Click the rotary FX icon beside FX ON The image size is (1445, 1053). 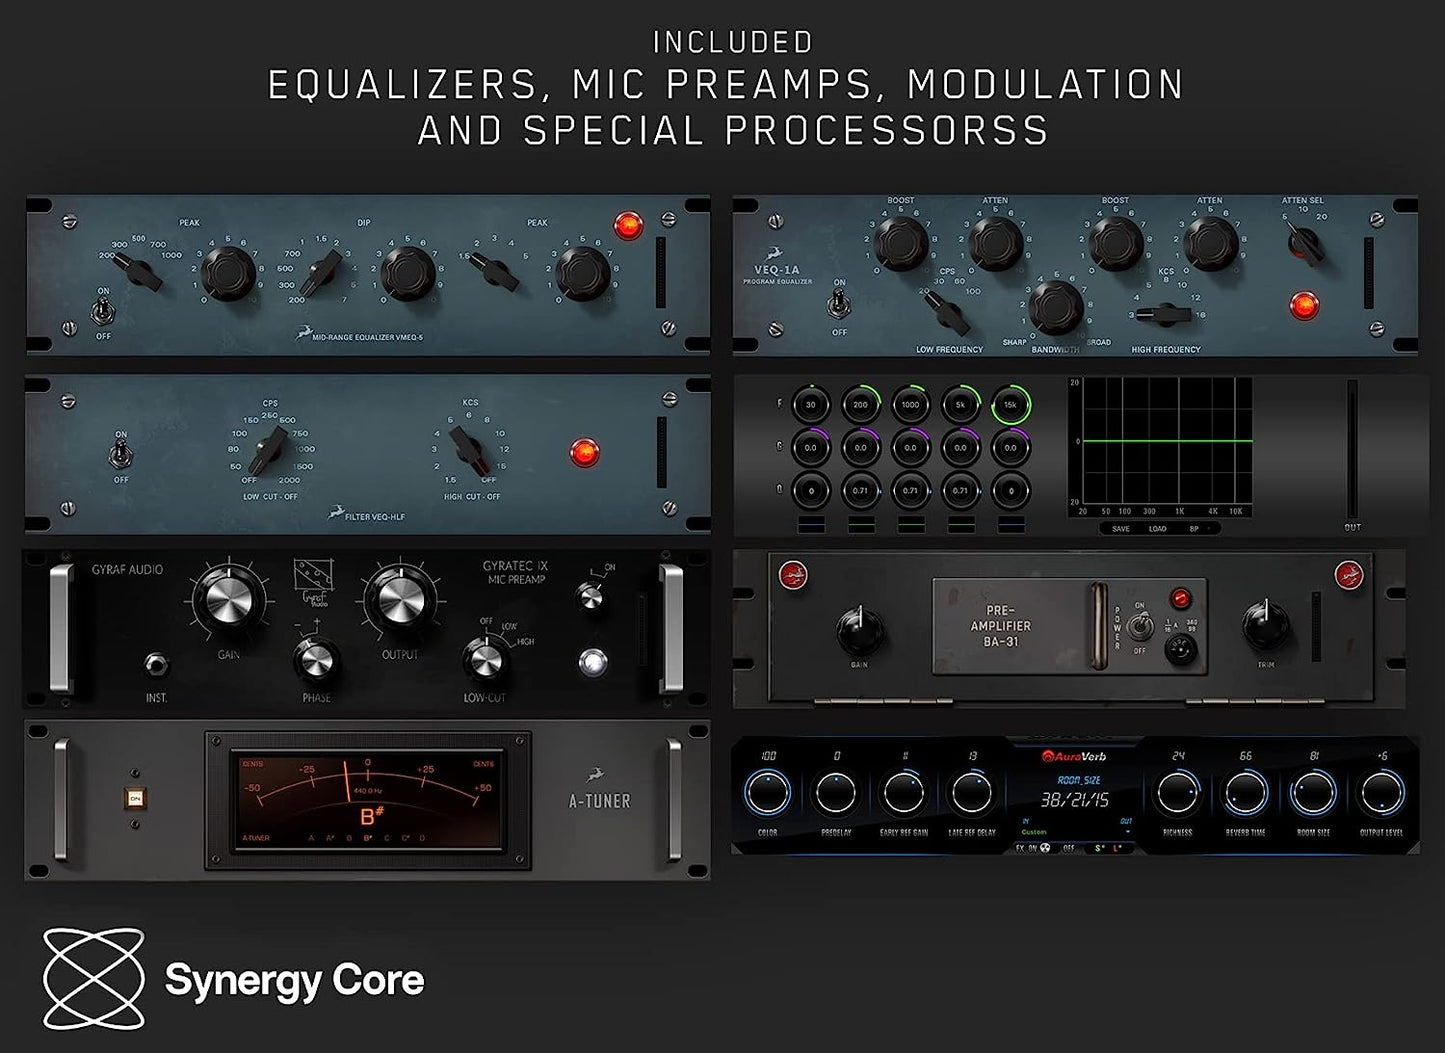click(x=1043, y=848)
